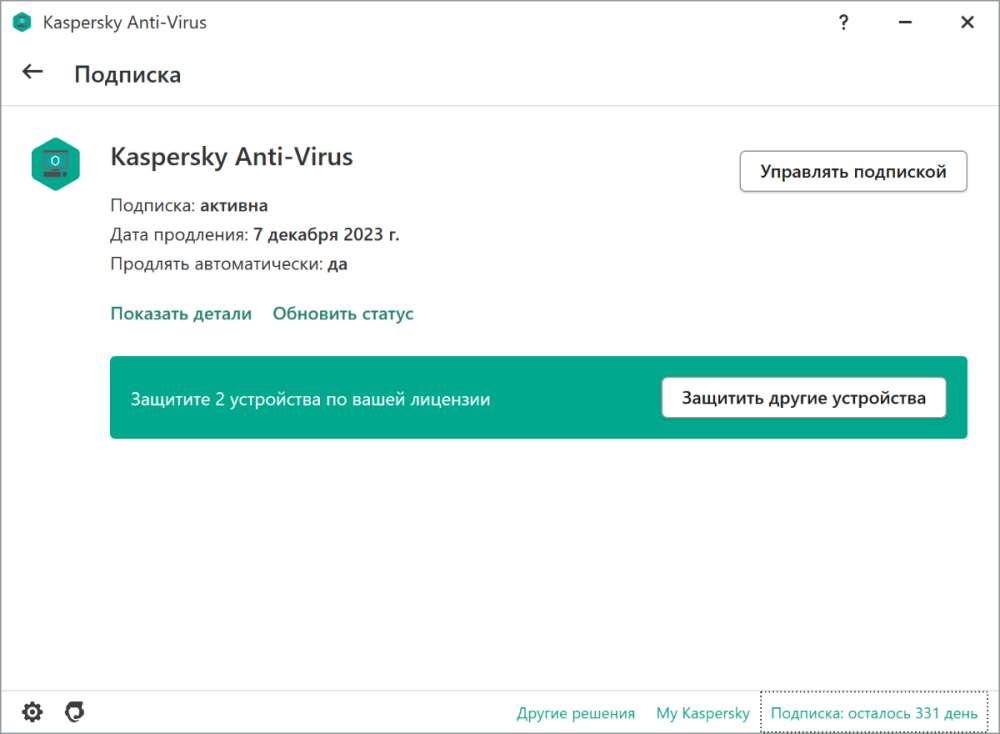Click the Kaspersky hexagon product icon

click(x=55, y=164)
